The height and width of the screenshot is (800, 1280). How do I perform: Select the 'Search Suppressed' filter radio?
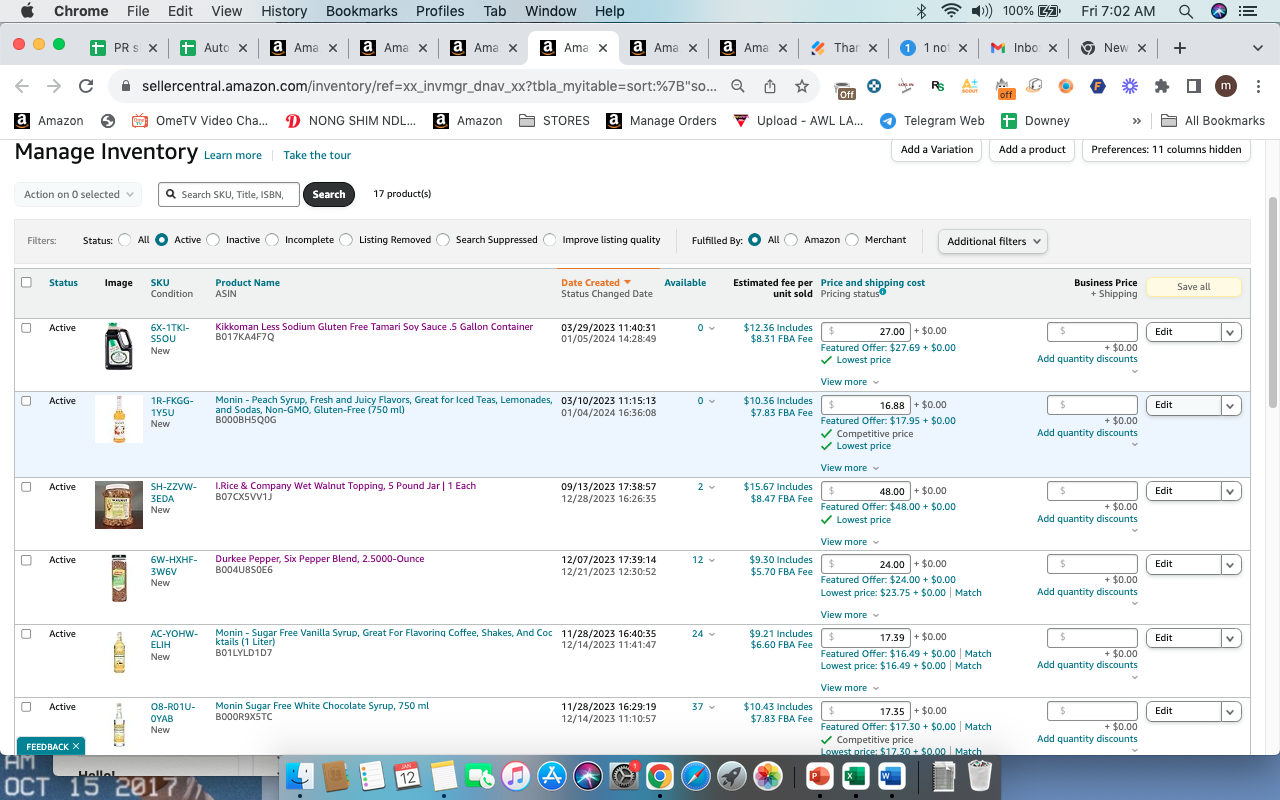443,240
